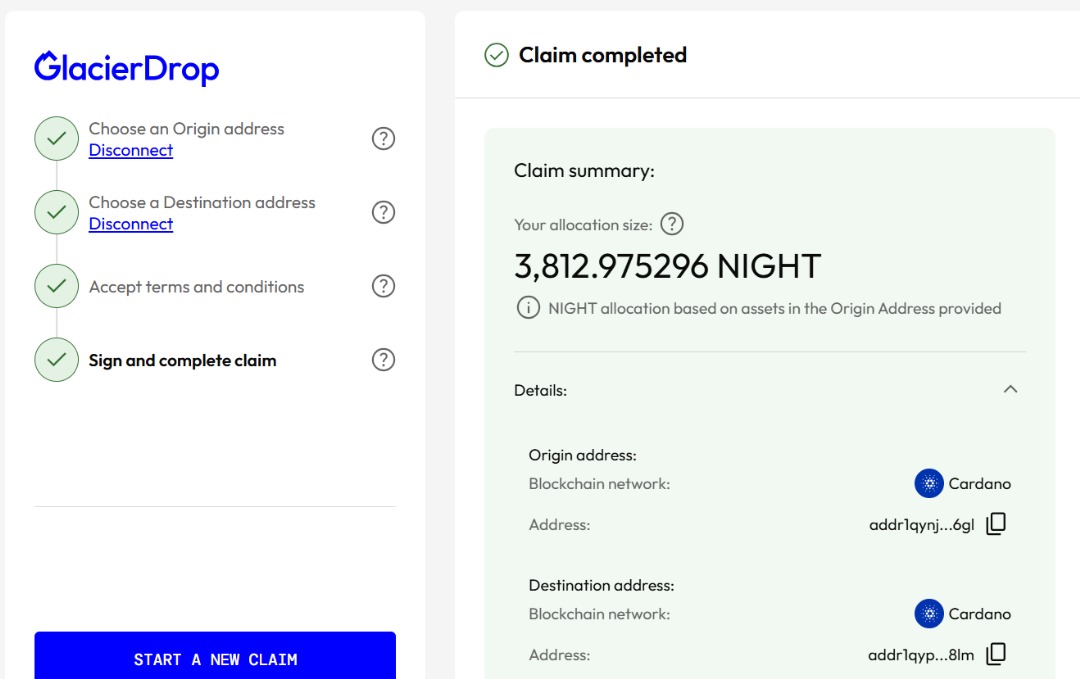Click the Choose a Destination address label
The image size is (1080, 679).
tap(202, 202)
